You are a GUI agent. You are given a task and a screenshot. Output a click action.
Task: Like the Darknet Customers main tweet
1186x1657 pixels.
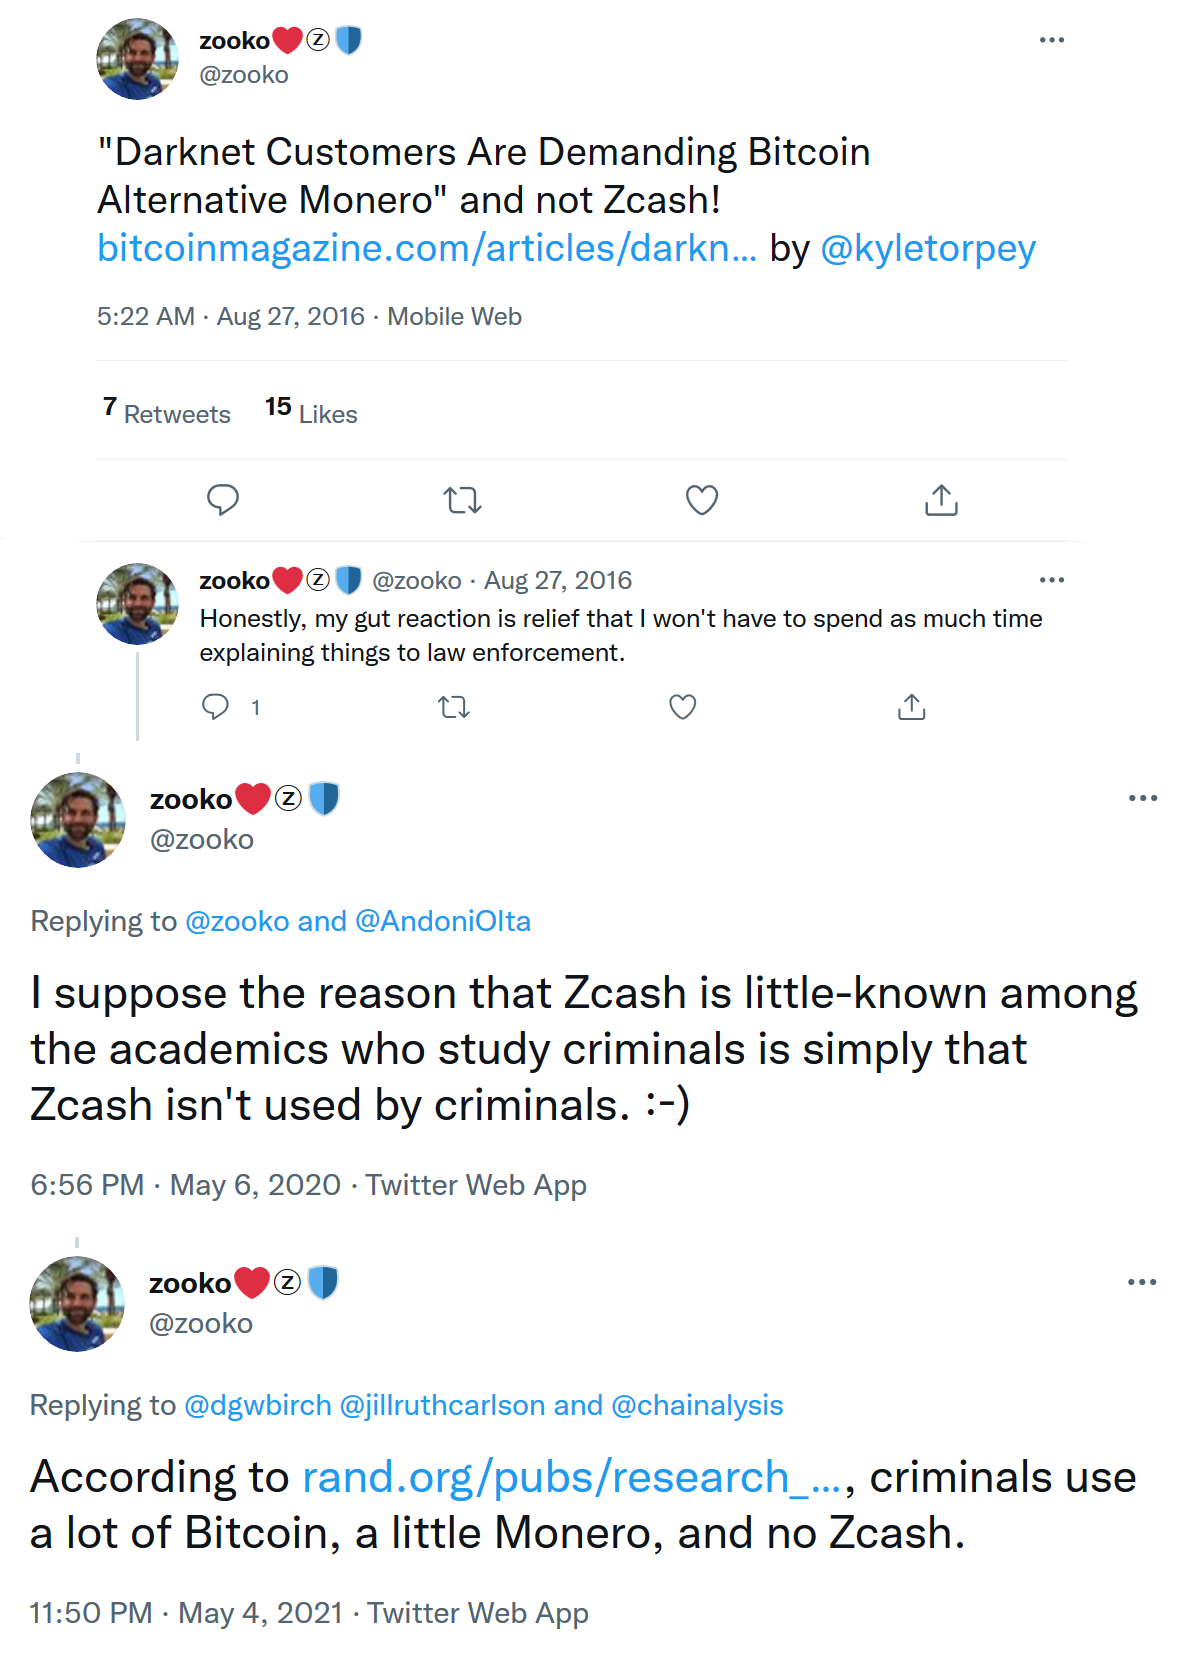click(x=702, y=499)
